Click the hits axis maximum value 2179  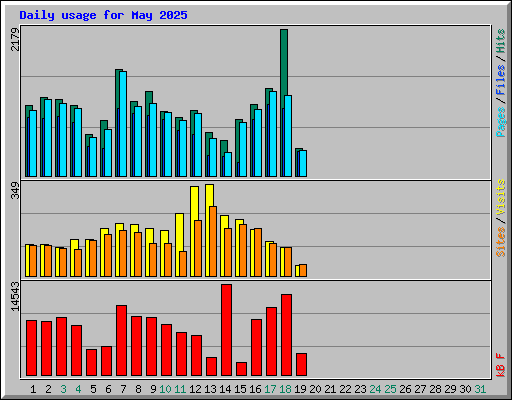point(15,39)
